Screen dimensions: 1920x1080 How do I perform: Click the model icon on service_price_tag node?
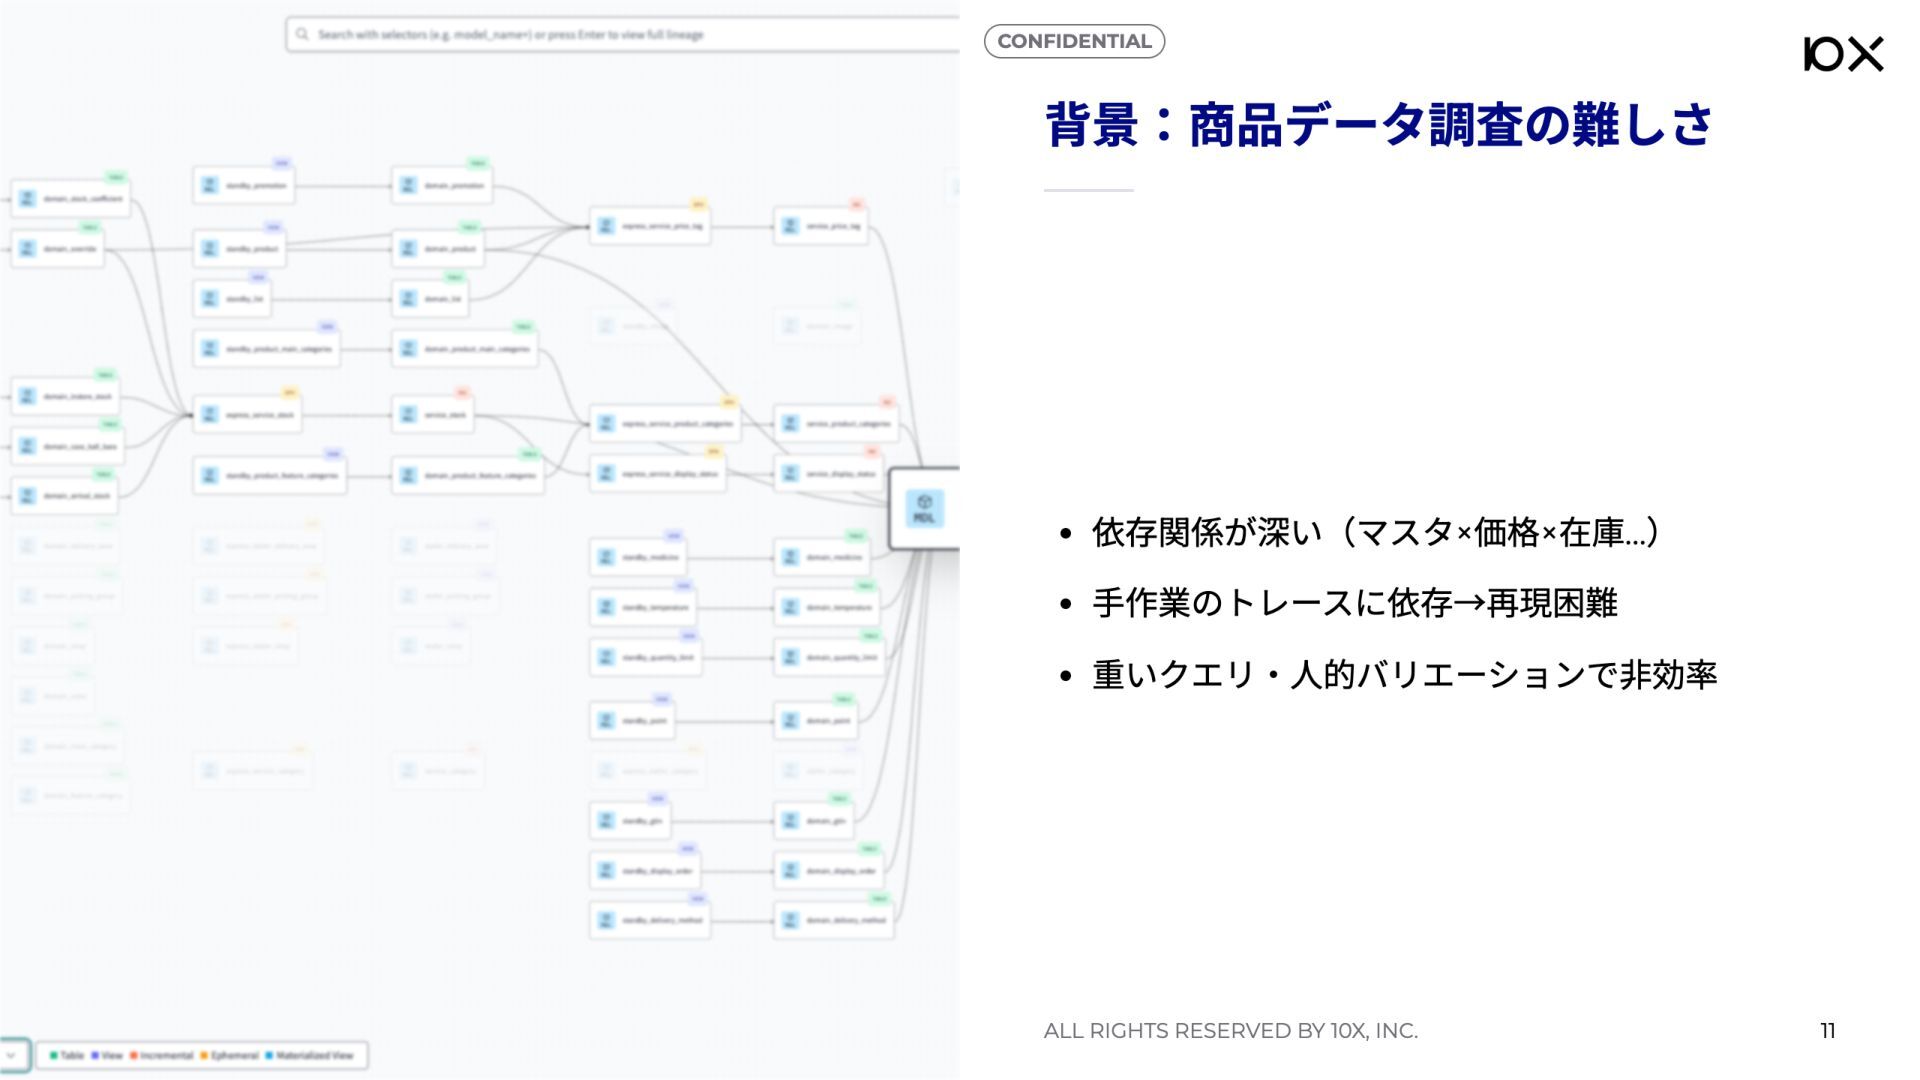790,227
